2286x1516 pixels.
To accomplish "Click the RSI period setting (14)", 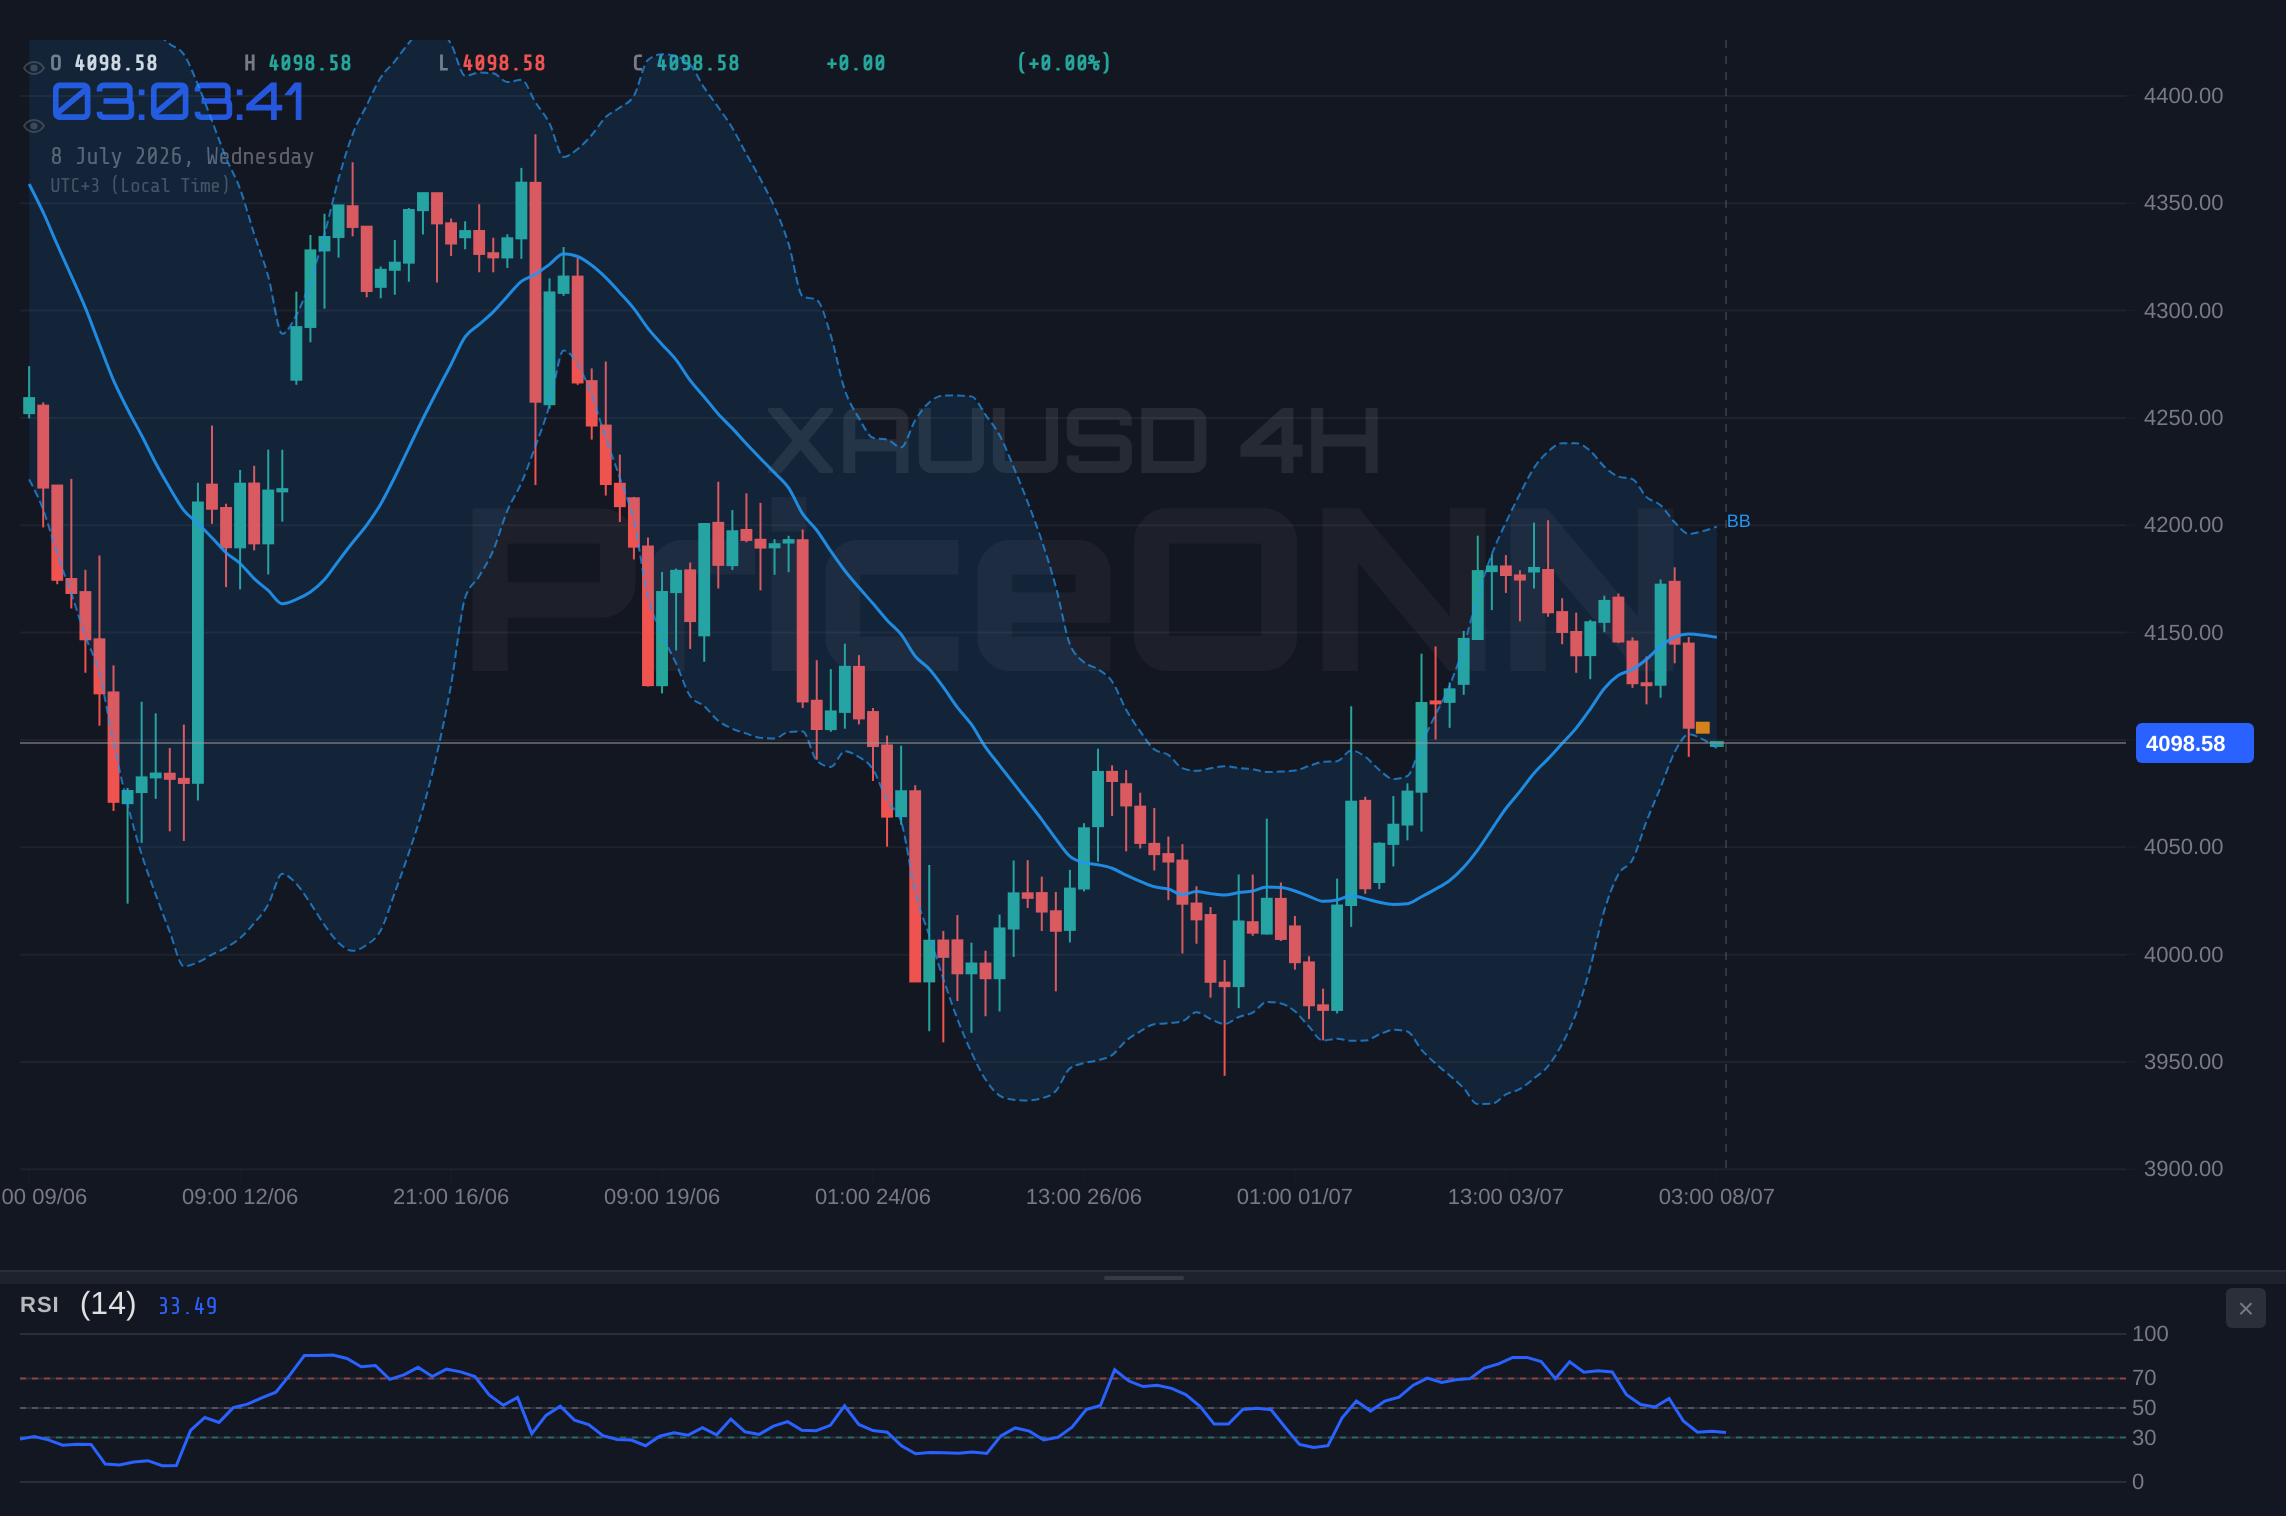I will pos(108,1304).
